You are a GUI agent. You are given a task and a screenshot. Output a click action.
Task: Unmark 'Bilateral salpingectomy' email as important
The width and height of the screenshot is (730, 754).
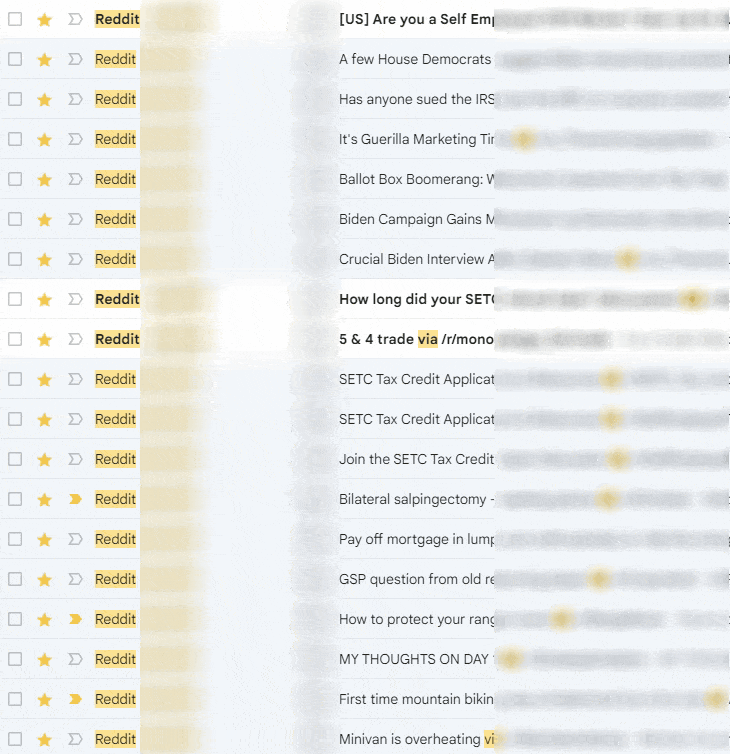point(75,499)
